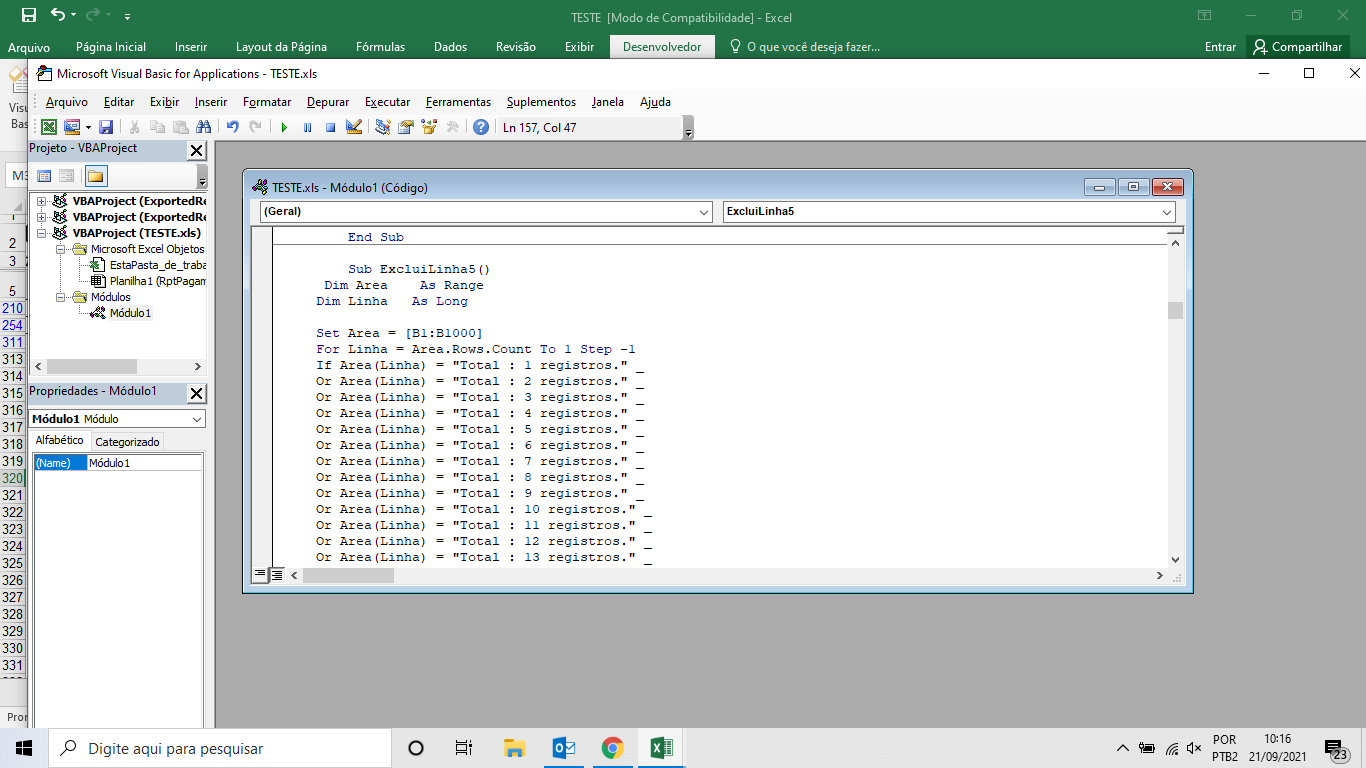
Task: Click the code window vertical scrollbar thumb
Action: click(x=1175, y=310)
